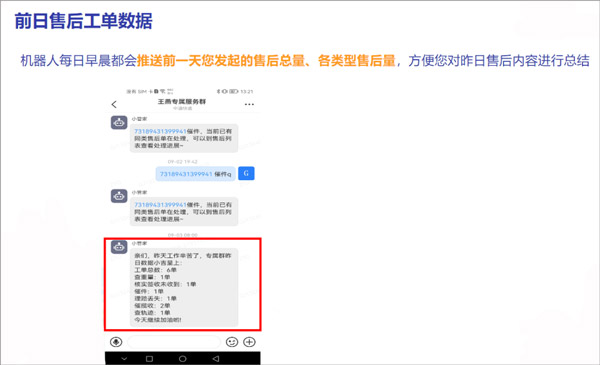
Task: Open the emoji smiley picker
Action: [x=232, y=342]
